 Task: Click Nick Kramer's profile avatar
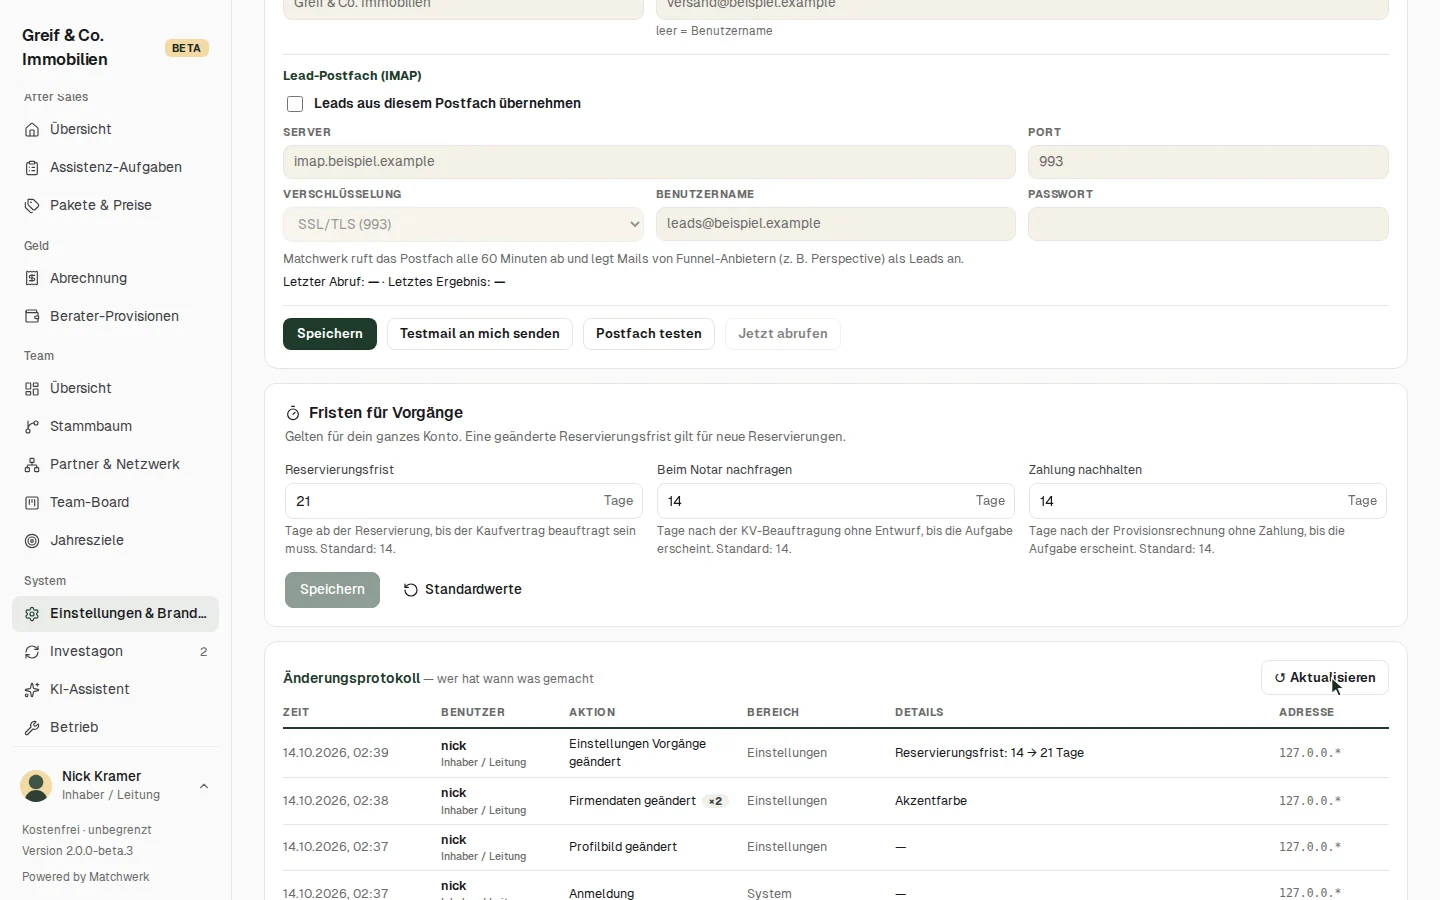pyautogui.click(x=37, y=786)
